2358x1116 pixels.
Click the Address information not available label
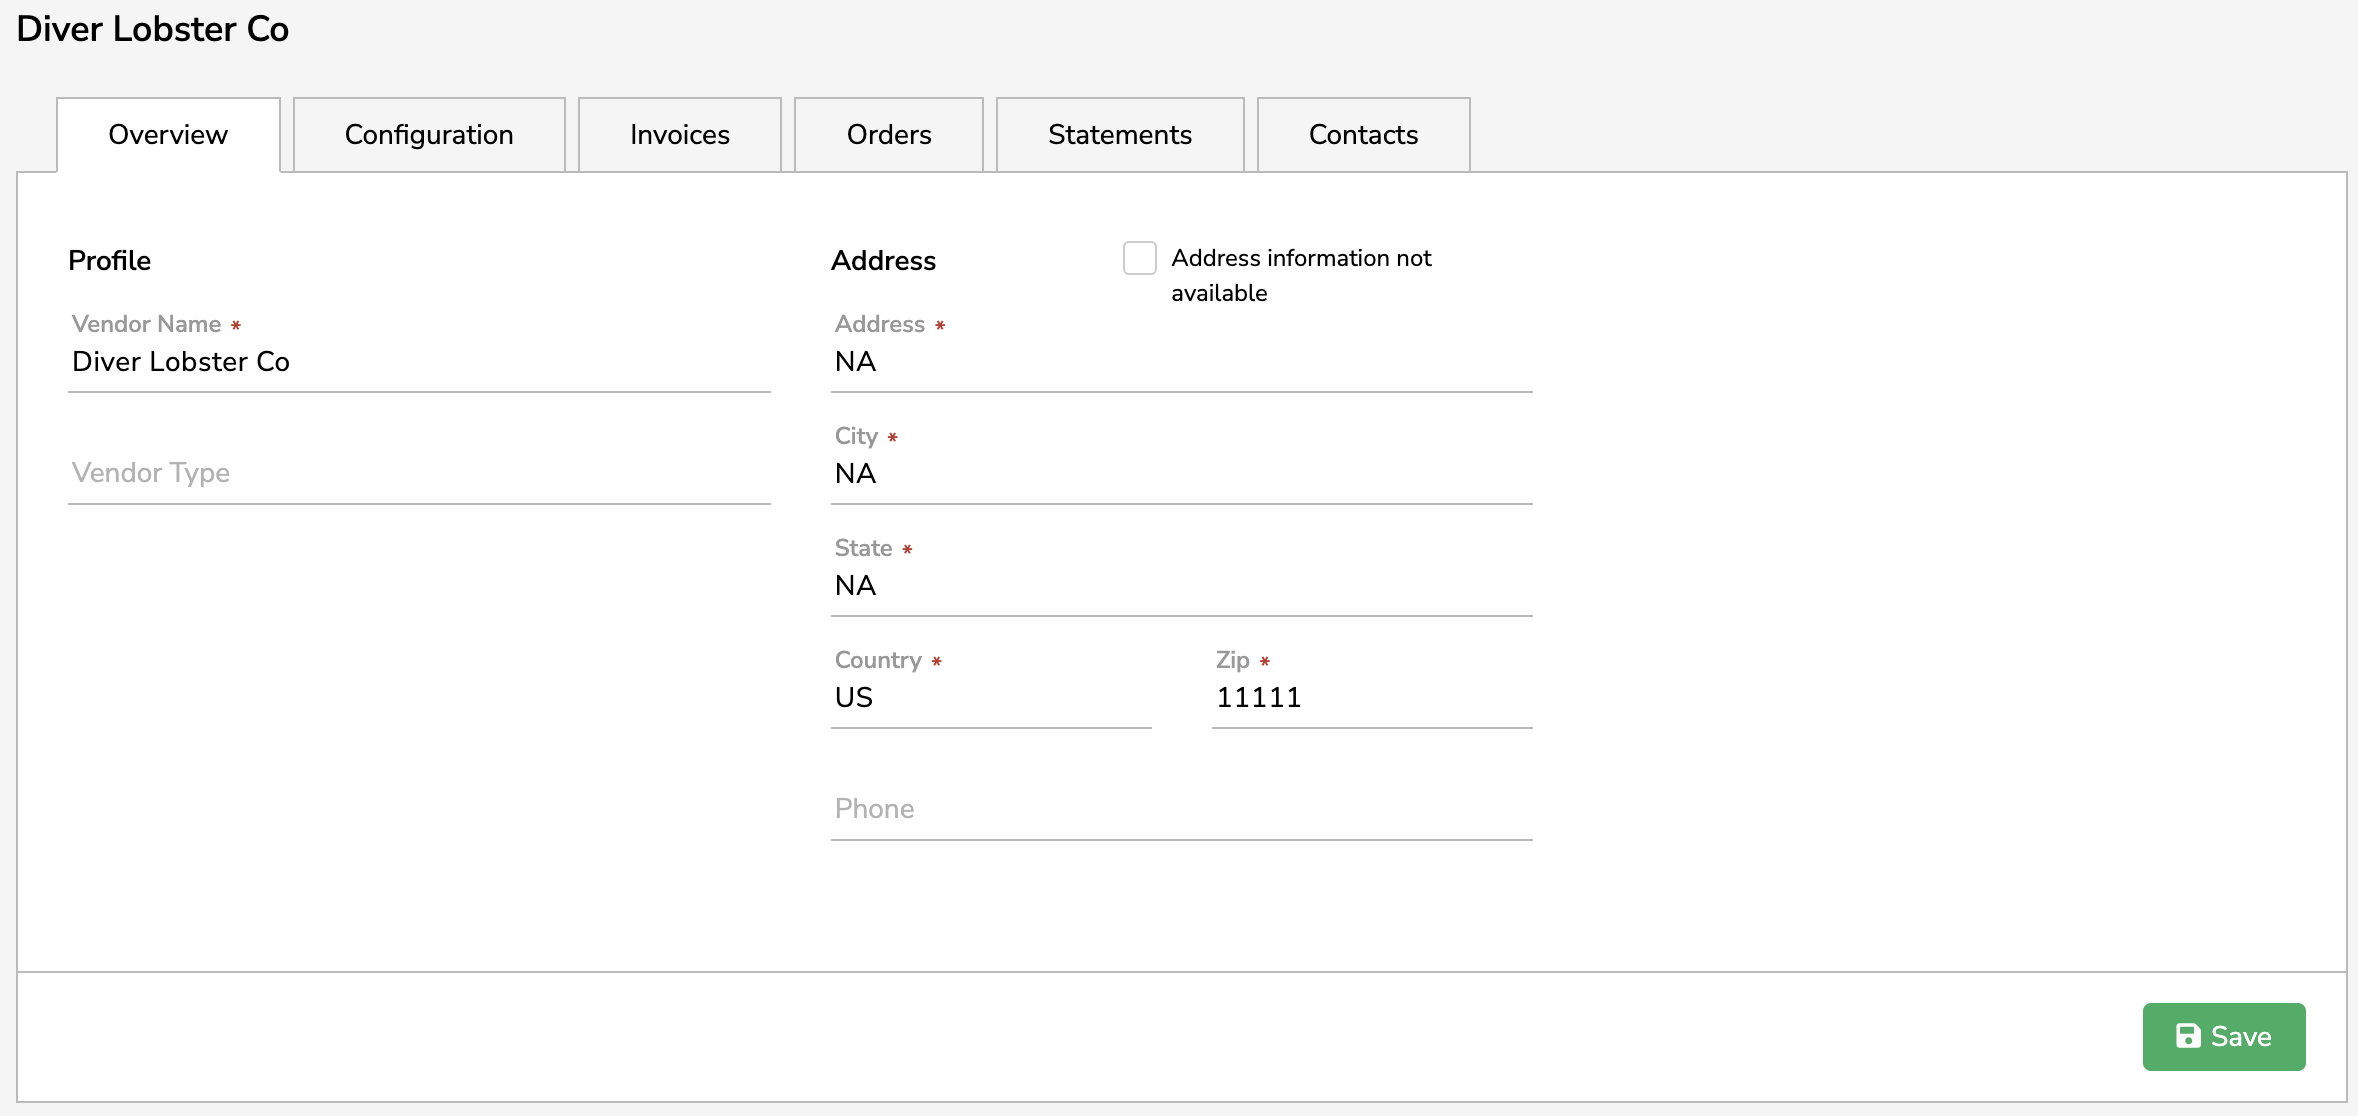(1300, 259)
